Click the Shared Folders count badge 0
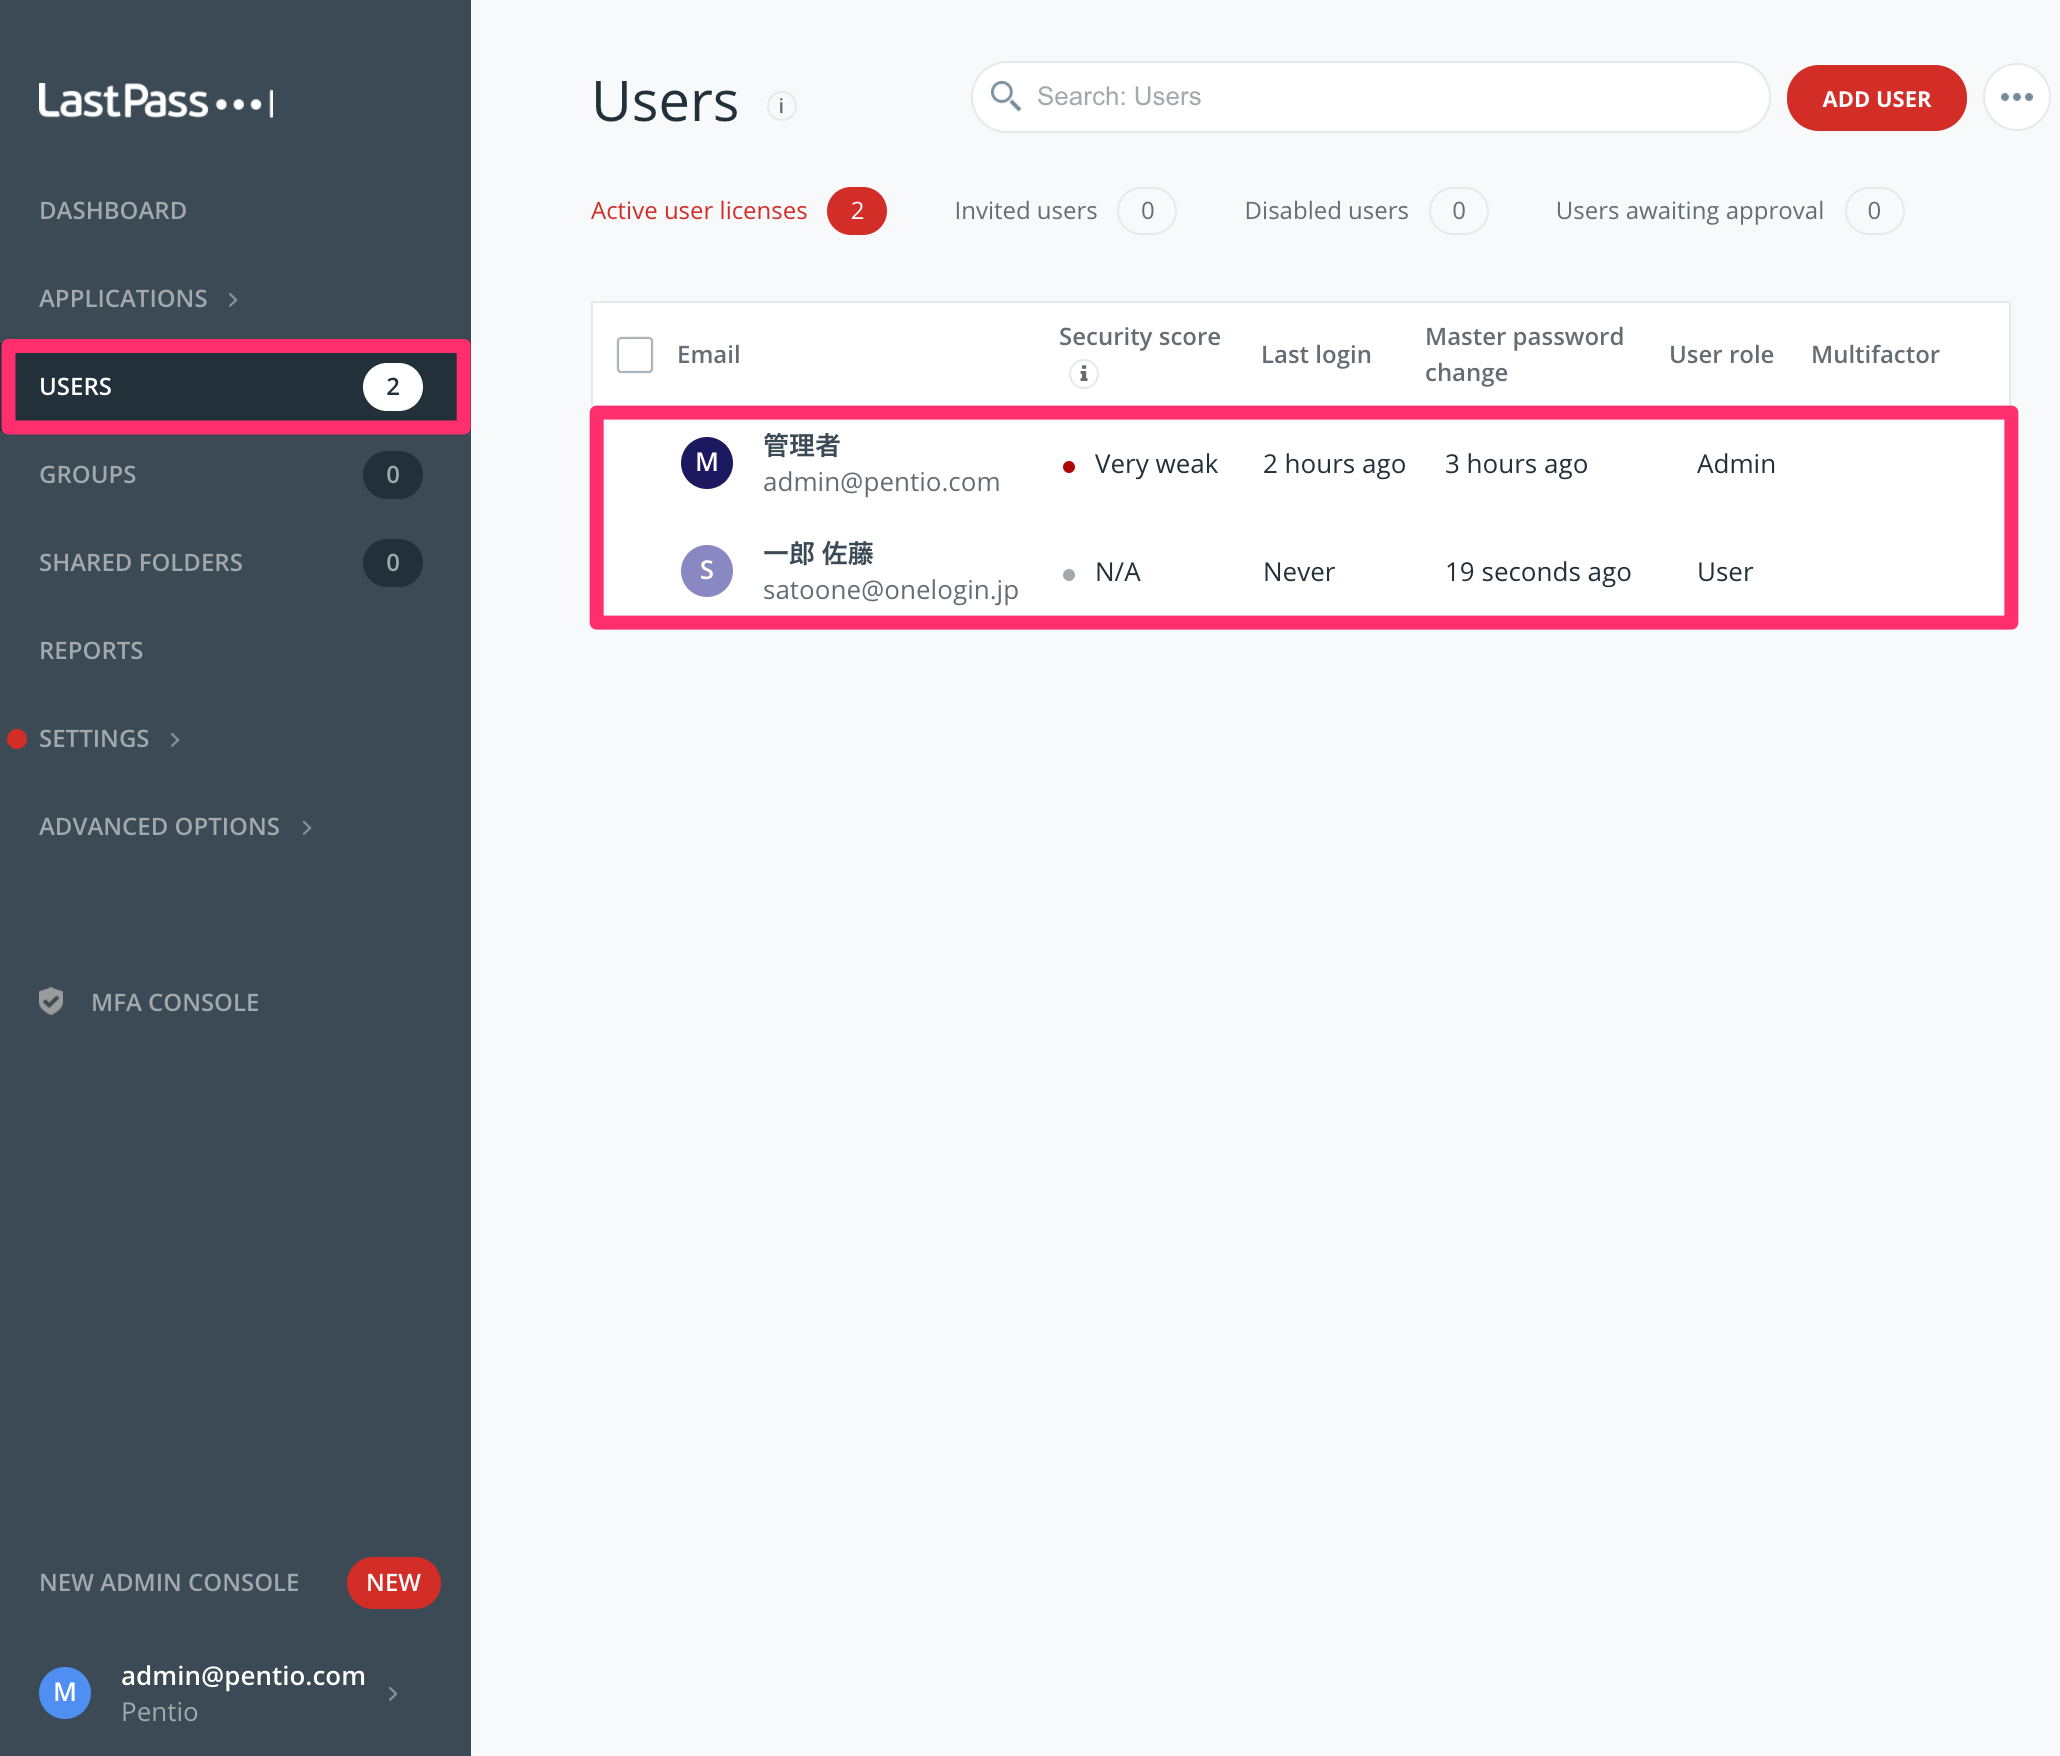2060x1756 pixels. click(x=393, y=563)
